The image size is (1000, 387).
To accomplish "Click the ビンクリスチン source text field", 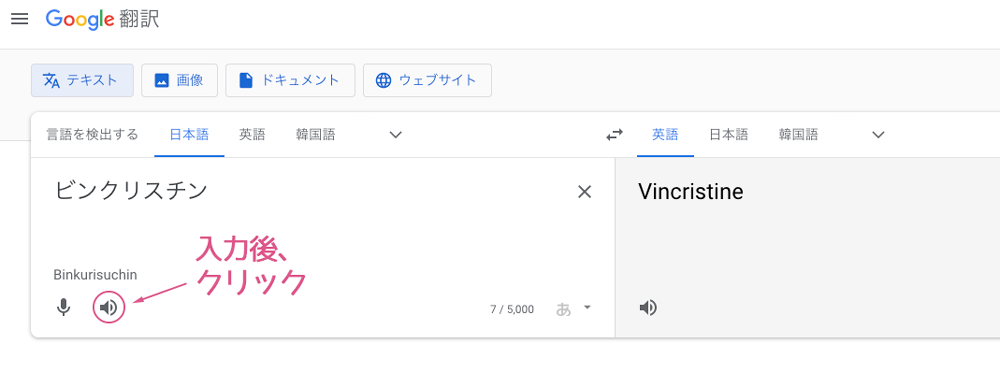I will (131, 191).
